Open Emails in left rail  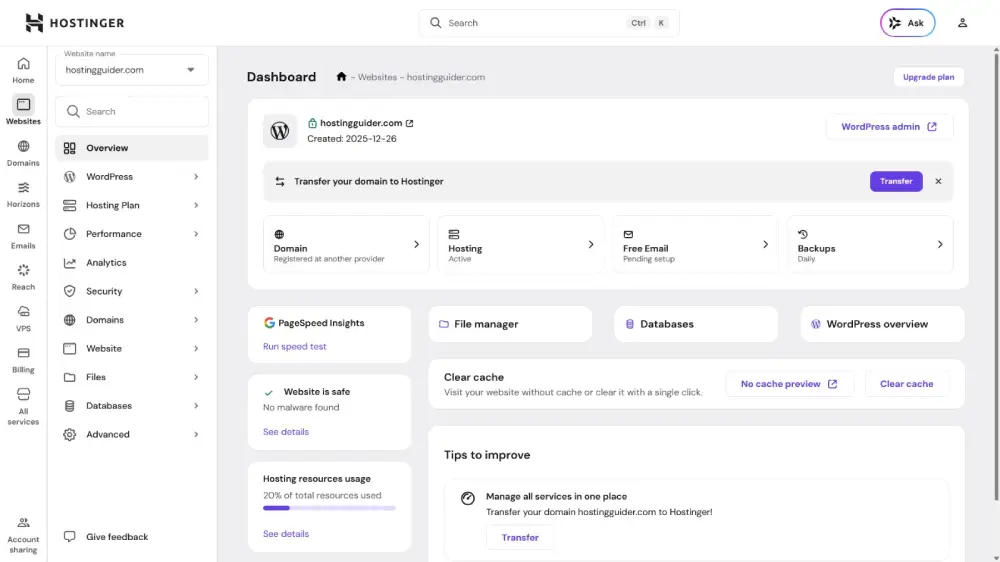(23, 236)
